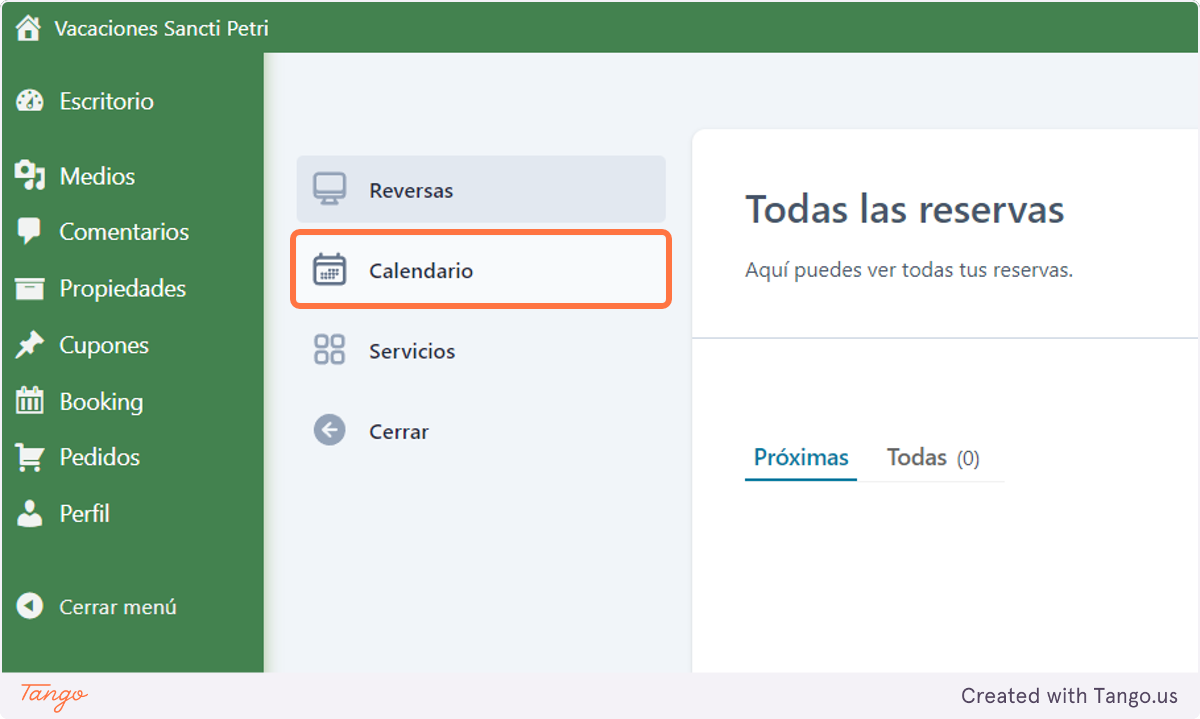Go to Medios in the sidebar
The image size is (1200, 719).
click(97, 176)
